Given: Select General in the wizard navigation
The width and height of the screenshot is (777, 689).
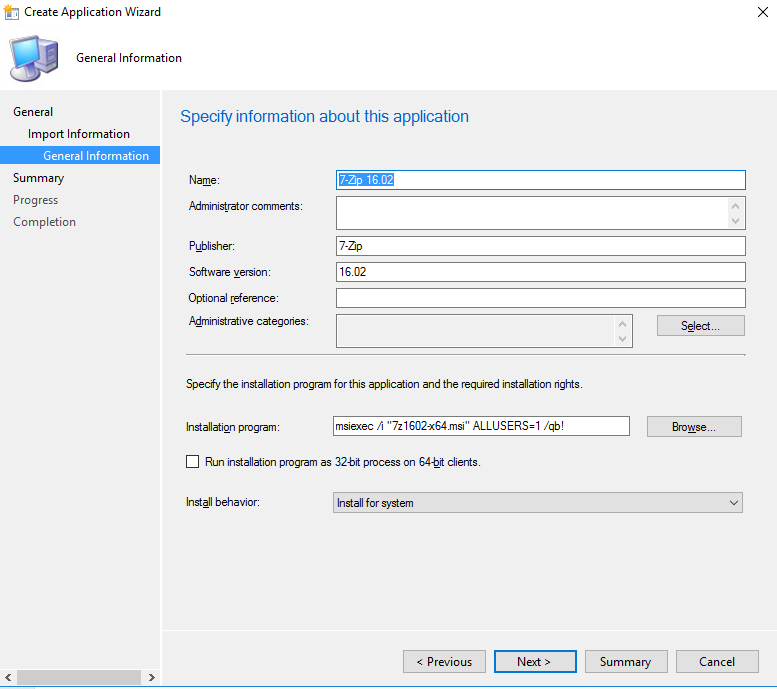Looking at the screenshot, I should (x=33, y=112).
